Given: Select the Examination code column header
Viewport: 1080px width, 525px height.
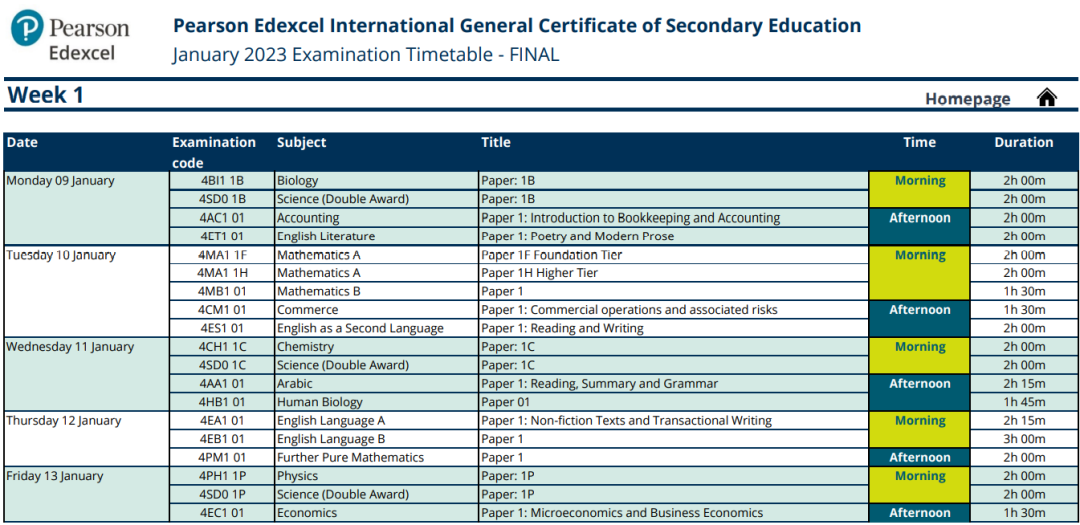Looking at the screenshot, I should (x=214, y=152).
